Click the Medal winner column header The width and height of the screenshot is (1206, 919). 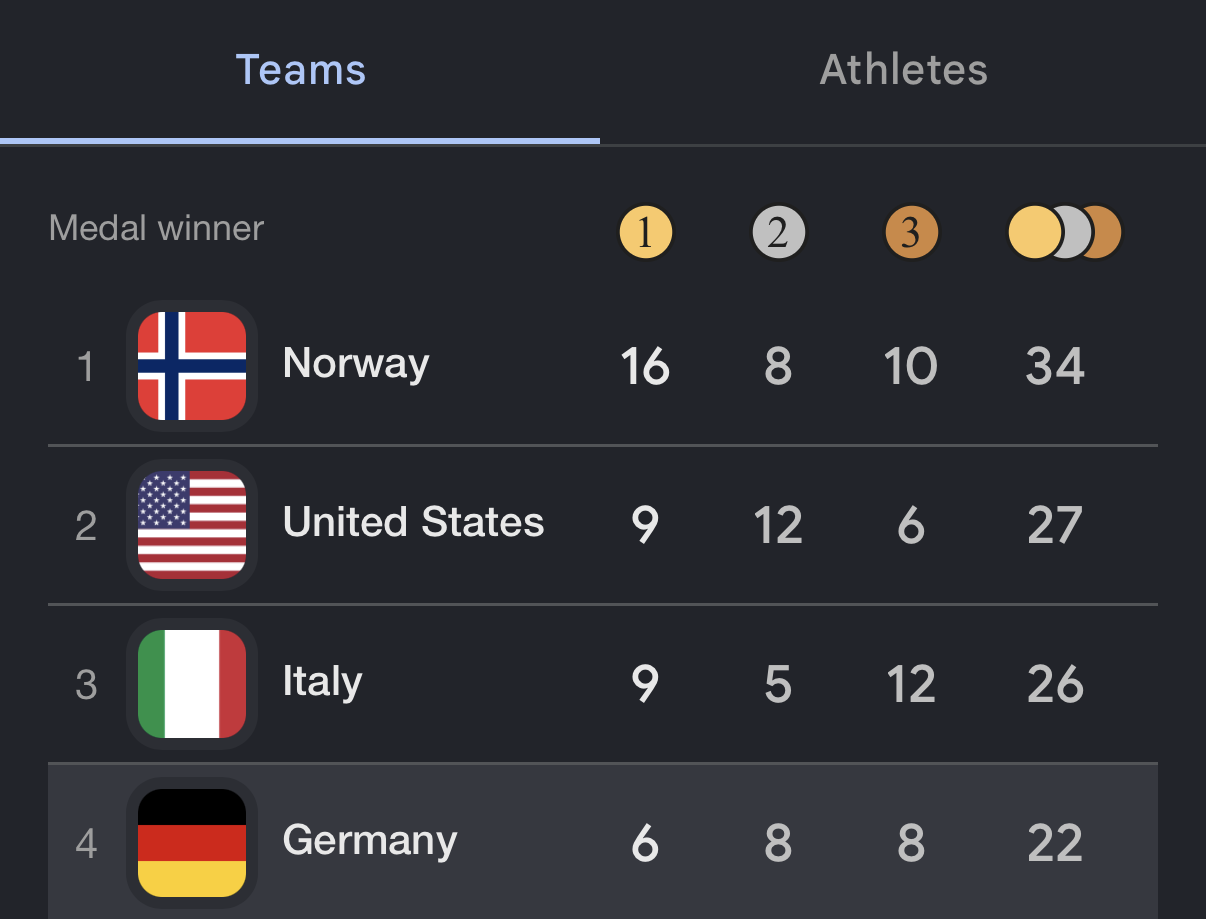tap(156, 229)
